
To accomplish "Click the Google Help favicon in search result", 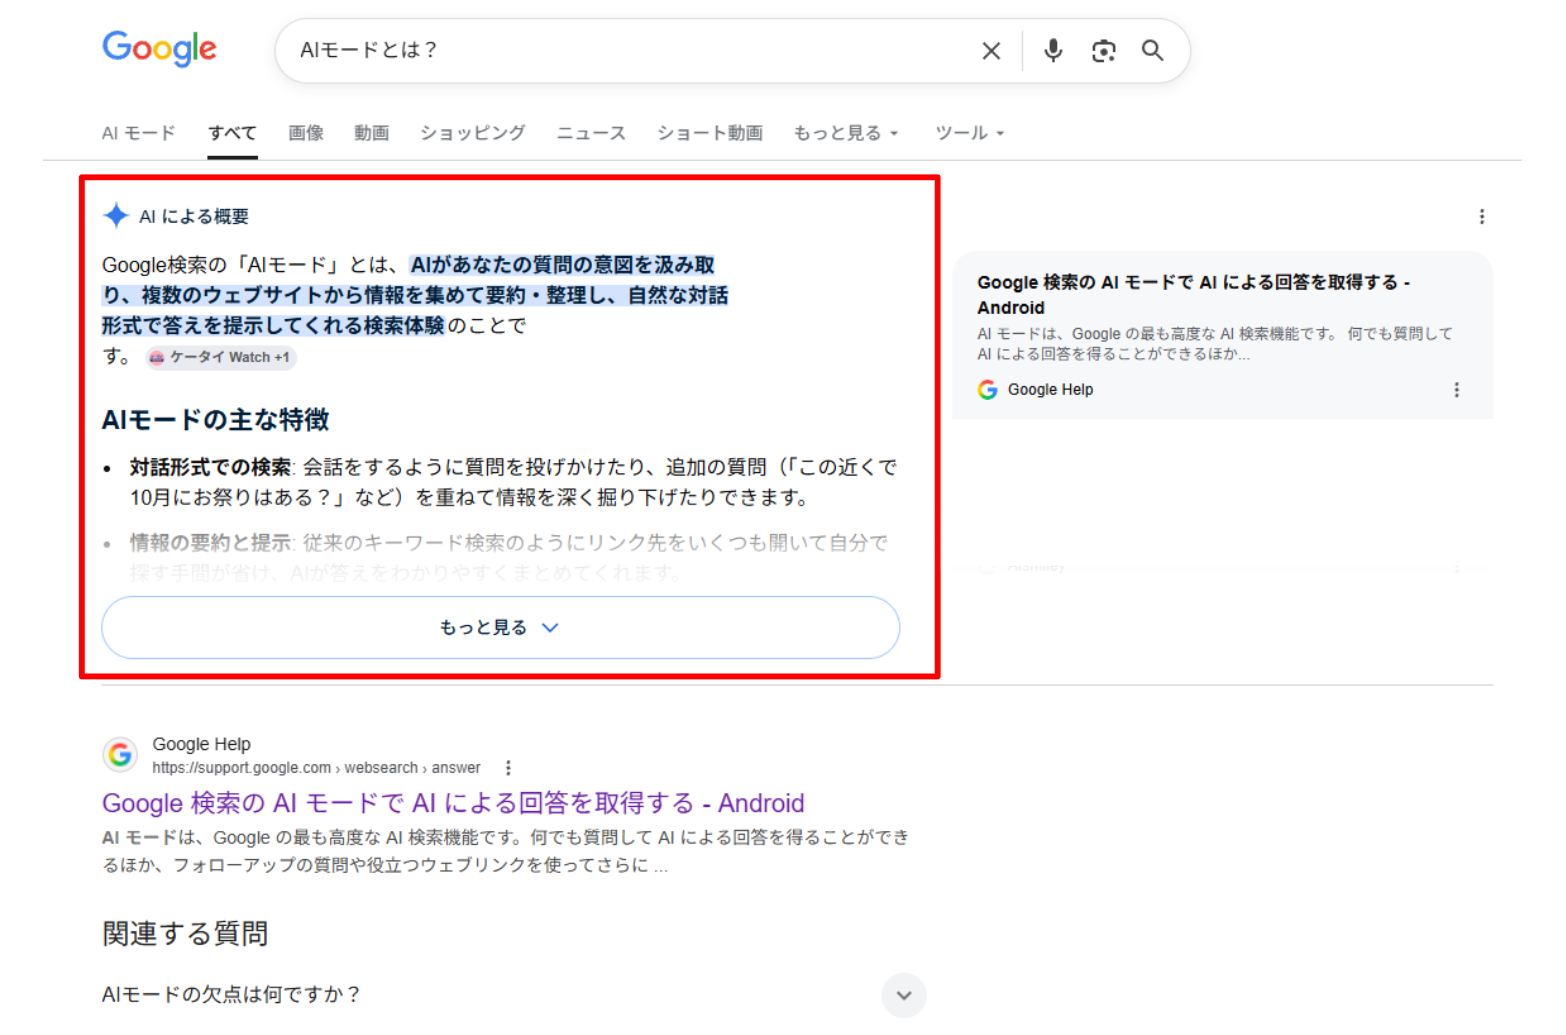I will tap(120, 754).
